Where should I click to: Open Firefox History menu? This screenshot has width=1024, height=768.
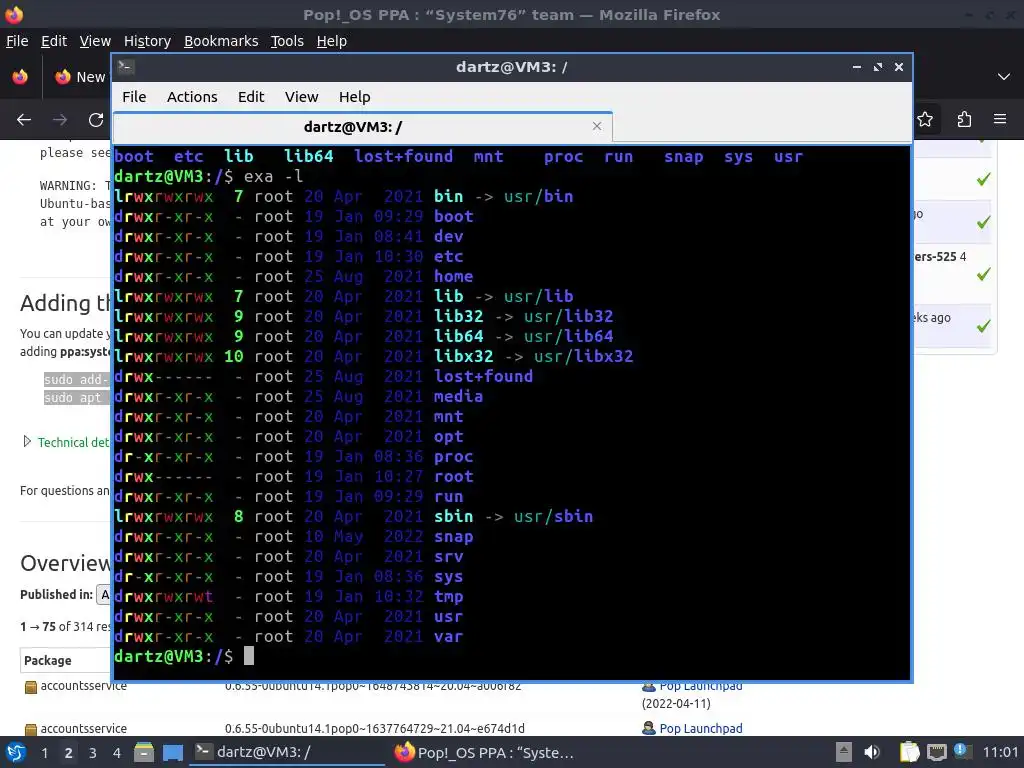[x=147, y=41]
